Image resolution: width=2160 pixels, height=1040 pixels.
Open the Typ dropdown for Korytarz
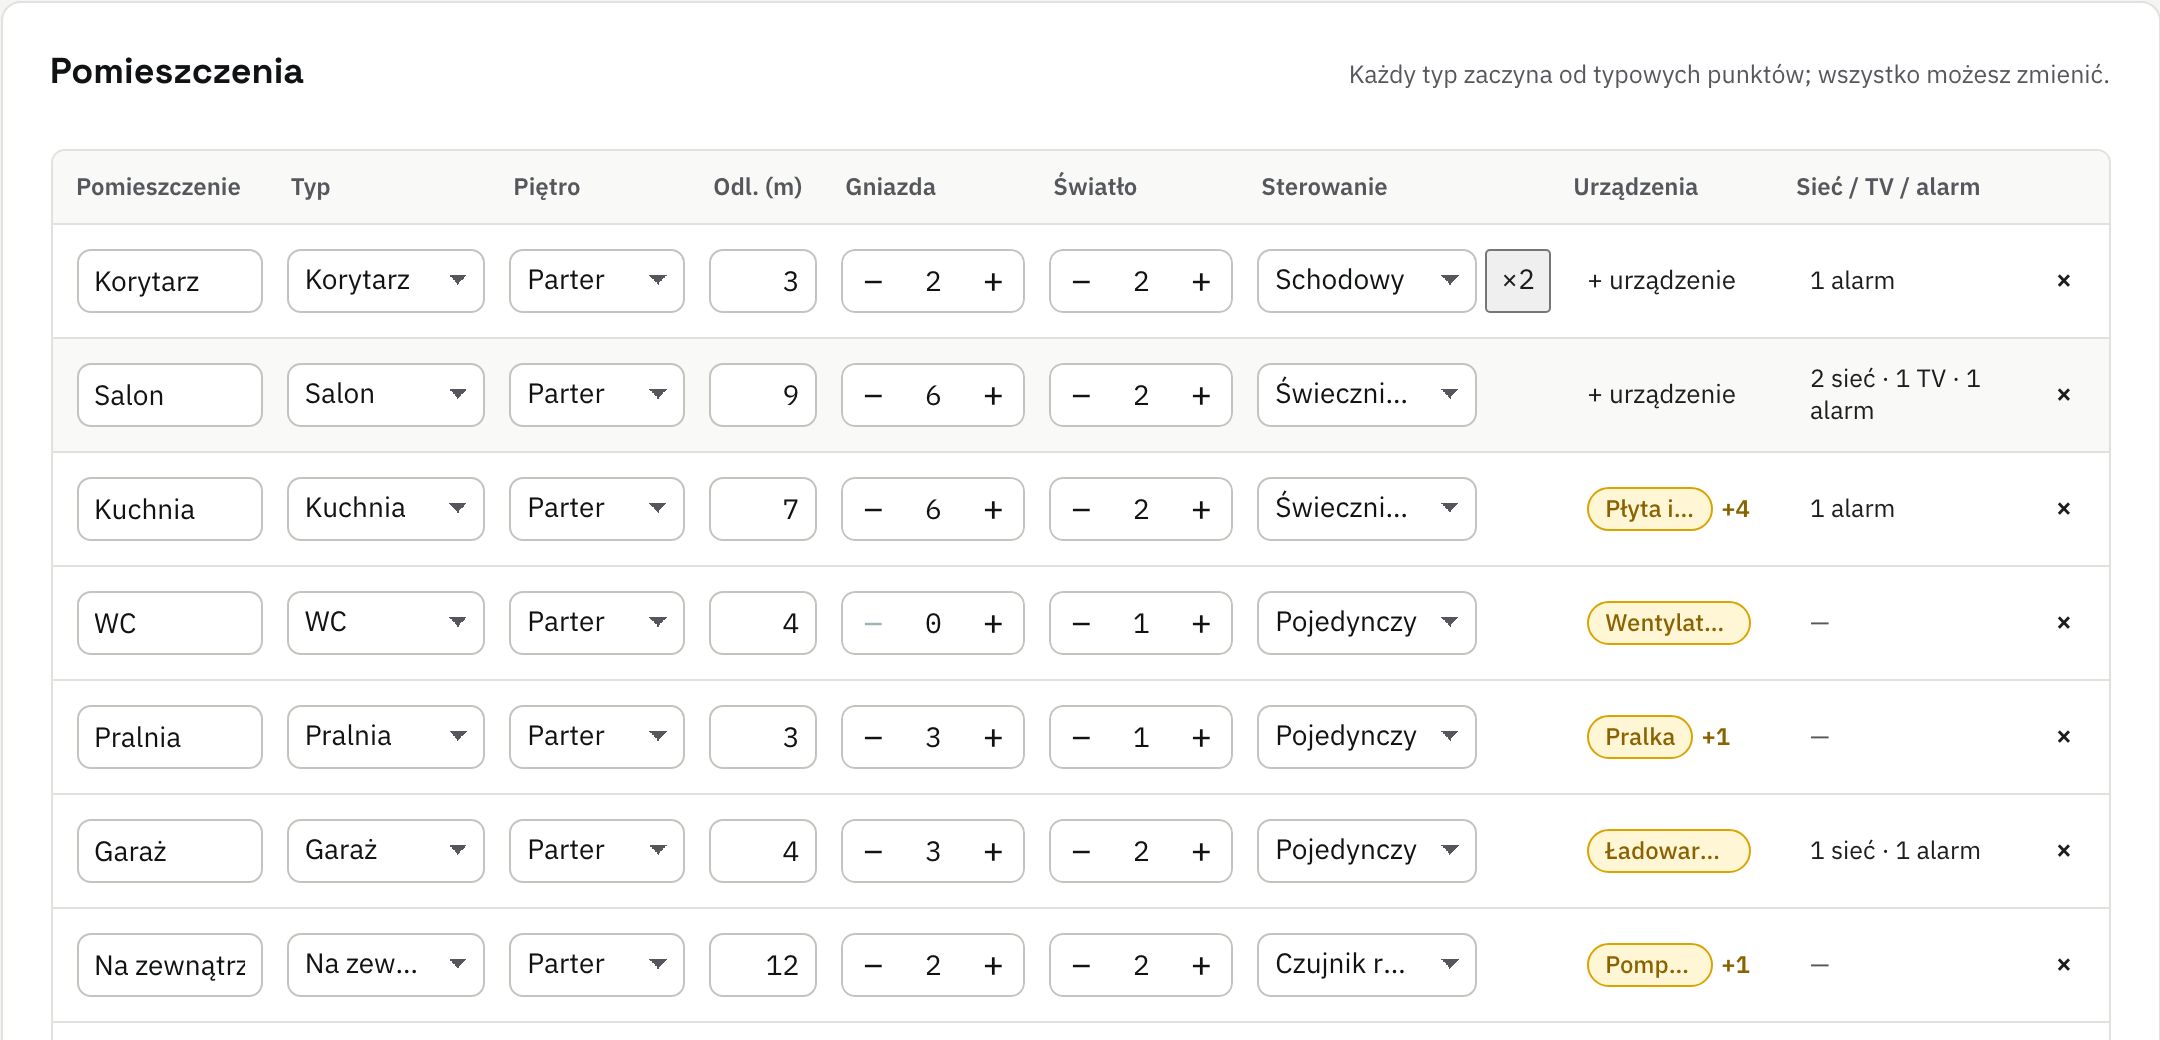tap(386, 281)
